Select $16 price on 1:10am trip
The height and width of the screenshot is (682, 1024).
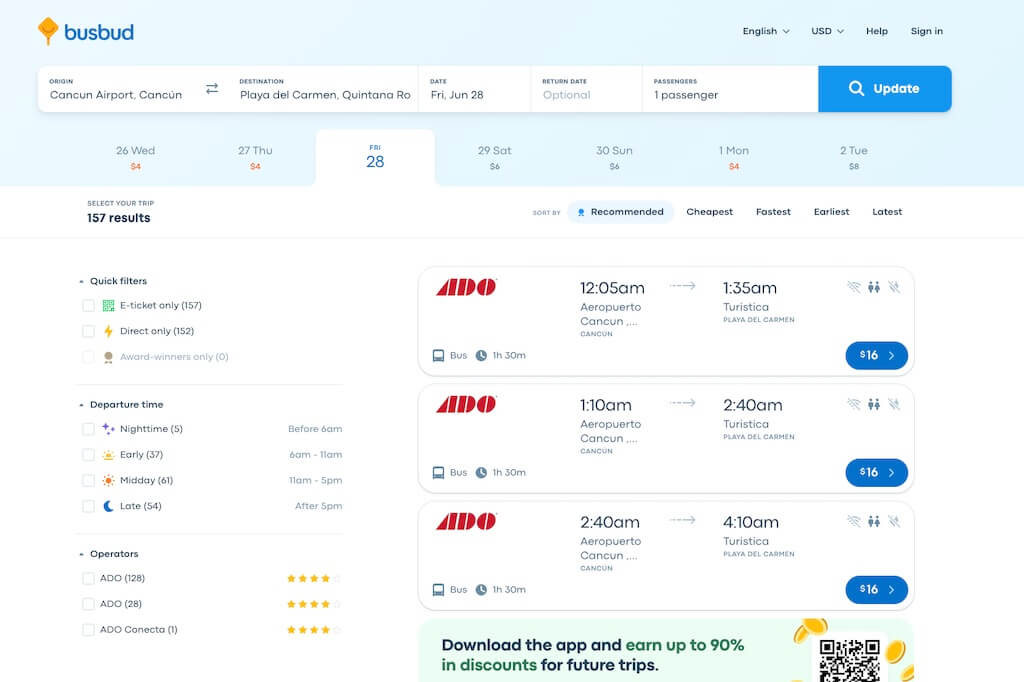(x=876, y=472)
